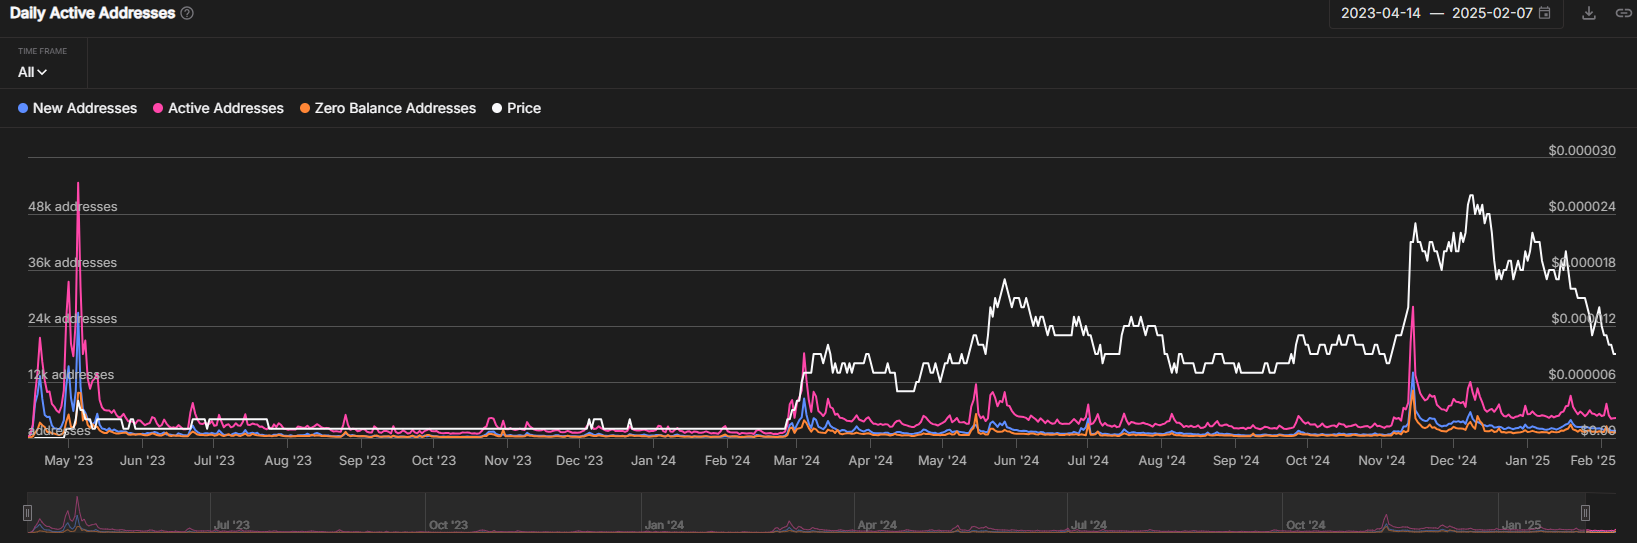Viewport: 1637px width, 543px height.
Task: Click the start date 2023-04-14
Action: [1380, 13]
